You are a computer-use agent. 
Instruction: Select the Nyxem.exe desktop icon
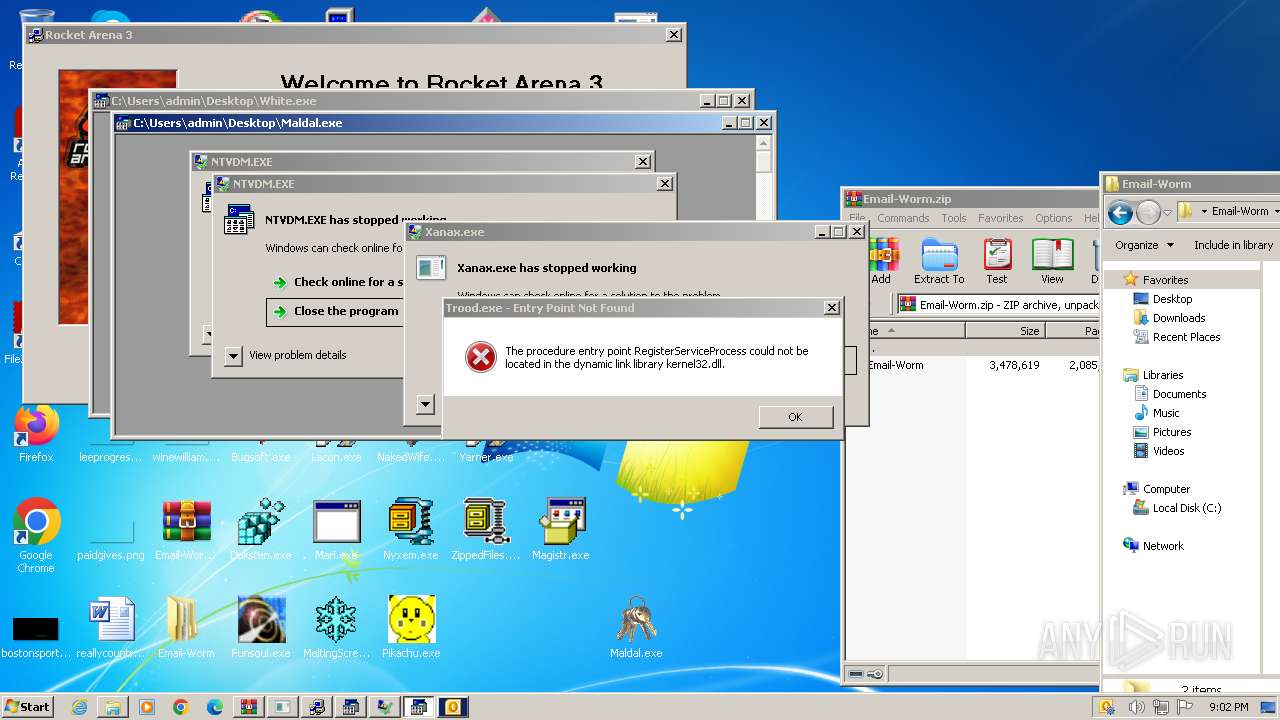coord(411,531)
